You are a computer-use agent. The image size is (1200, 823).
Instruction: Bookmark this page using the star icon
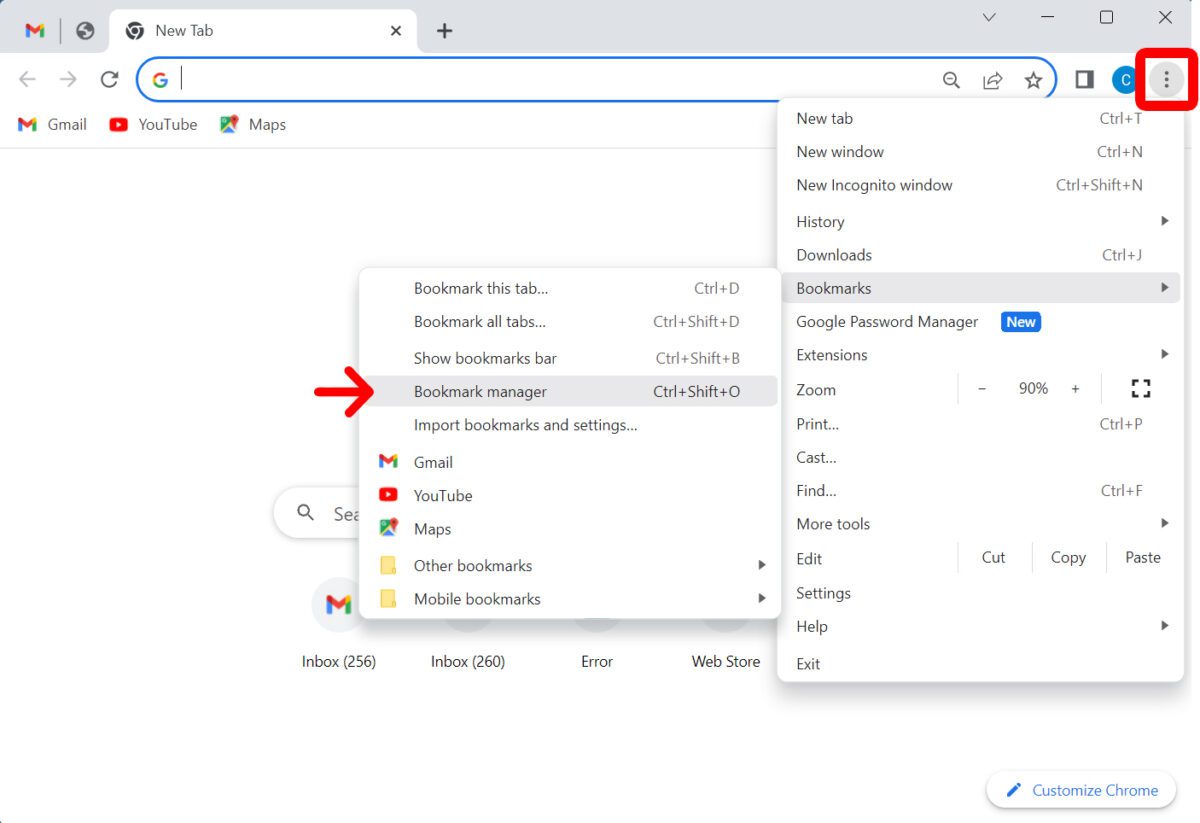(x=1033, y=79)
